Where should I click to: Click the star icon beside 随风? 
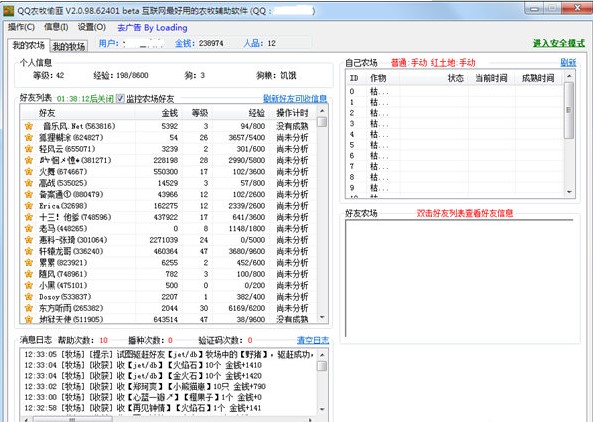tap(29, 274)
